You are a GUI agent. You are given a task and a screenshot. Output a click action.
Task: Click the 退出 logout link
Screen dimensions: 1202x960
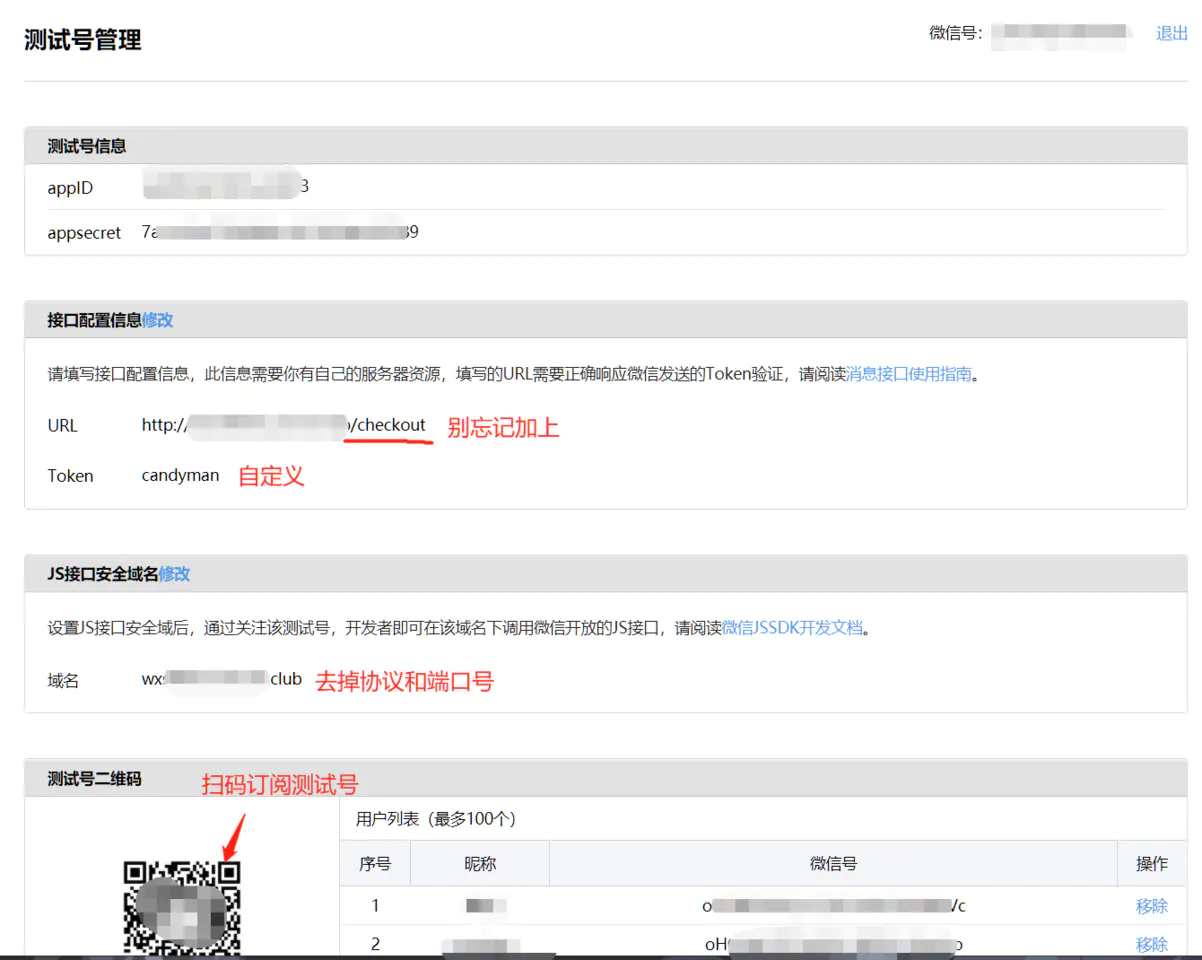point(1171,33)
